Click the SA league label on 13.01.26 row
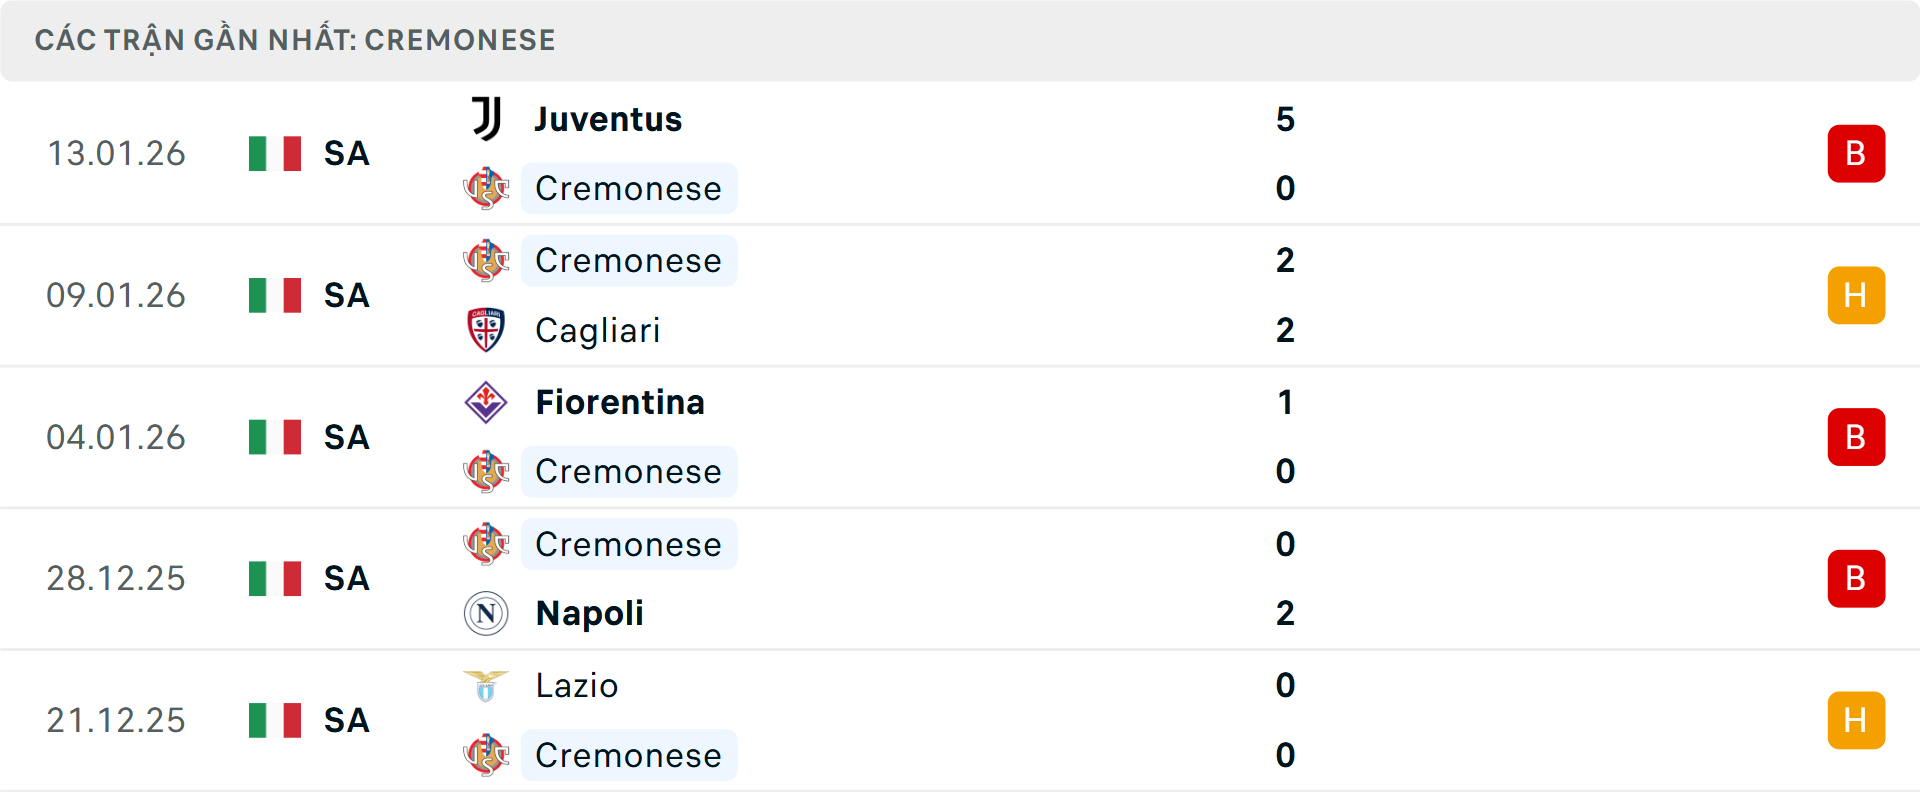1920x792 pixels. 347,153
